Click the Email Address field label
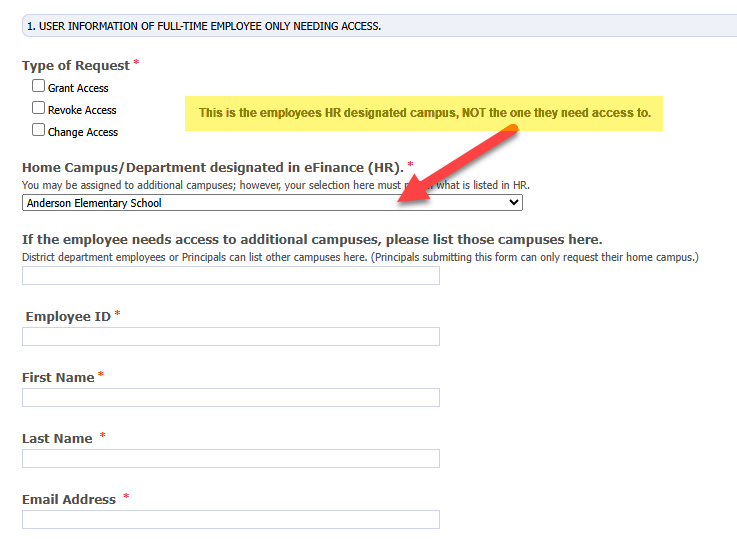 tap(69, 500)
